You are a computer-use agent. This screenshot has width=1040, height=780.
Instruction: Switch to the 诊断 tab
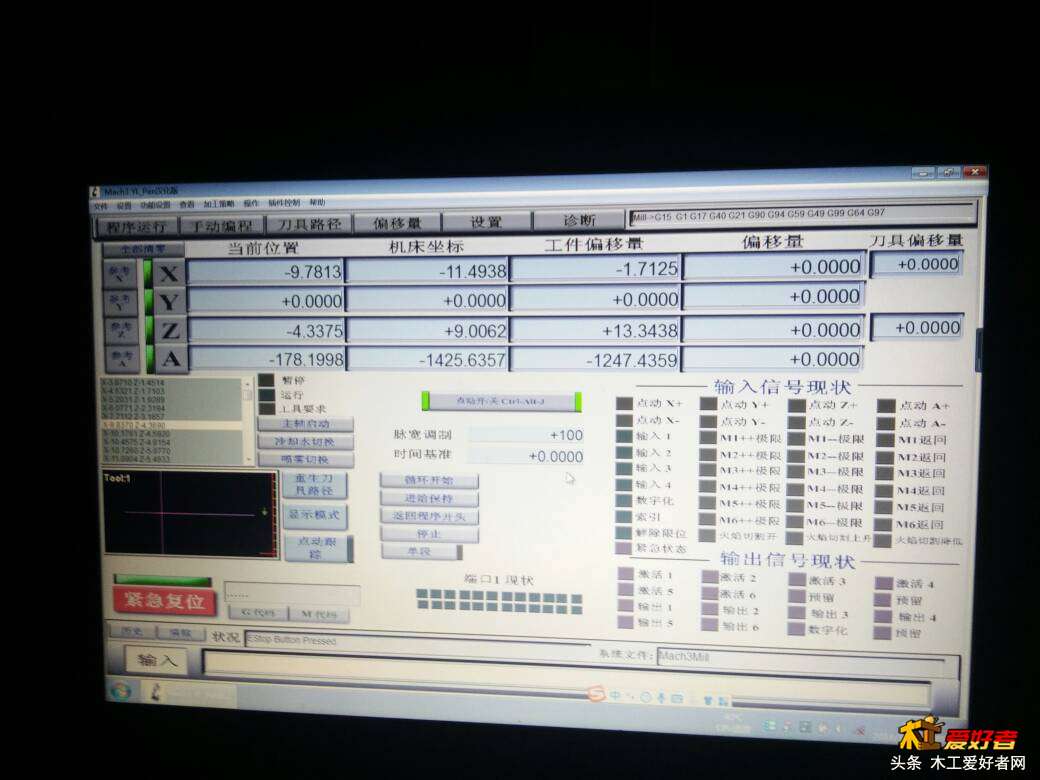[579, 220]
